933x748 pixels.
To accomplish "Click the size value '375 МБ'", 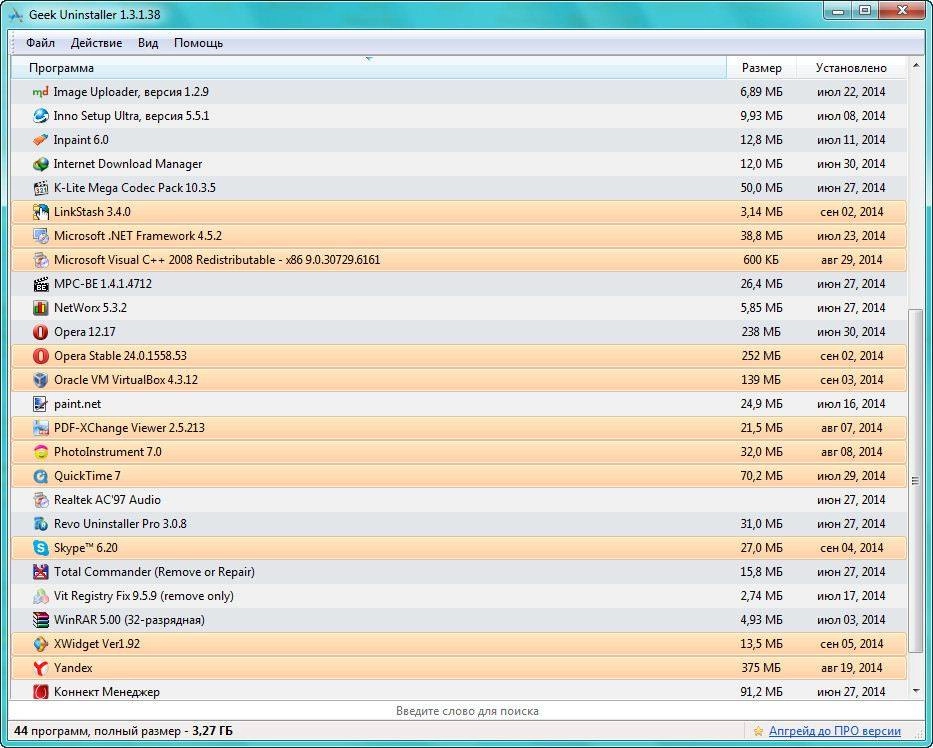I will pyautogui.click(x=761, y=668).
